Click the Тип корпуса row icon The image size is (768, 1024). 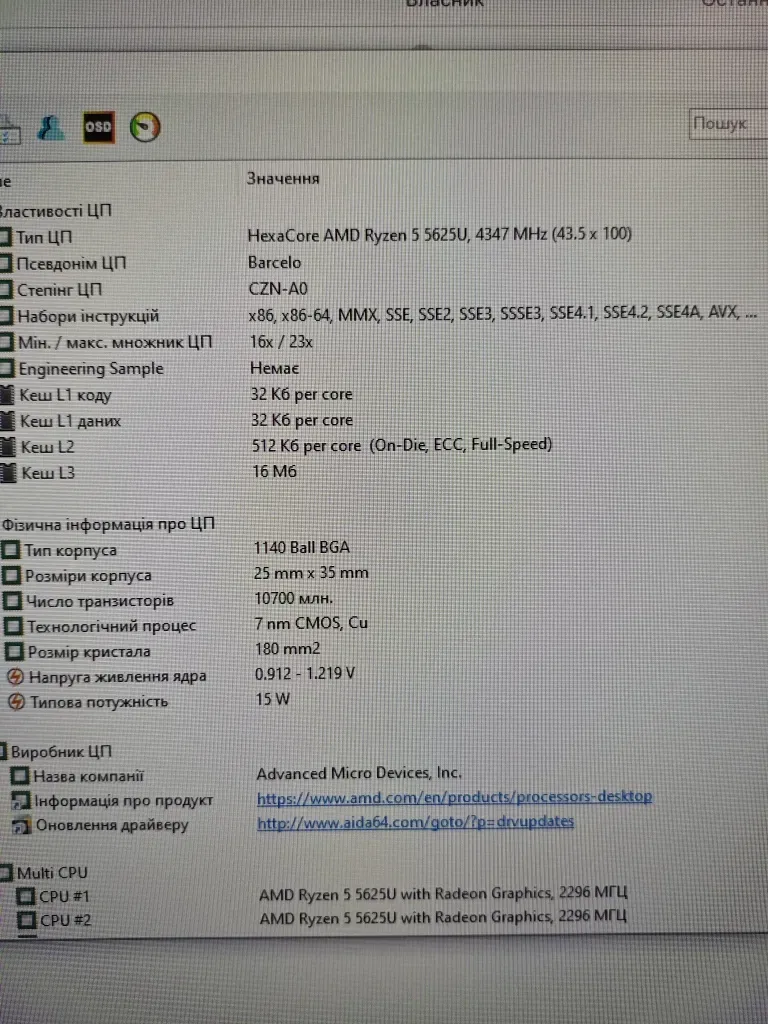point(10,550)
